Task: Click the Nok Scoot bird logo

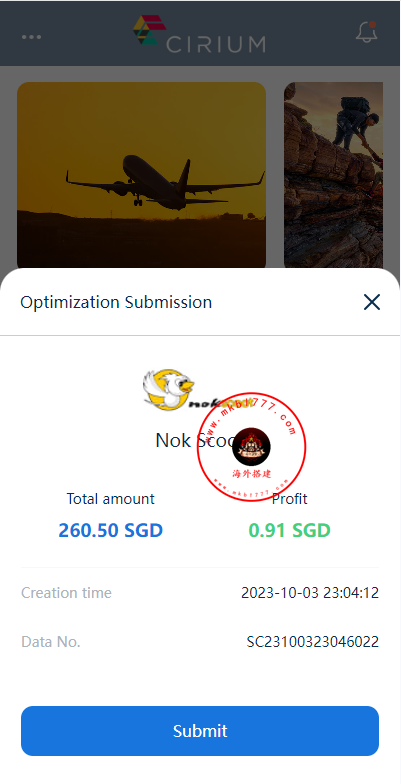Action: click(169, 390)
